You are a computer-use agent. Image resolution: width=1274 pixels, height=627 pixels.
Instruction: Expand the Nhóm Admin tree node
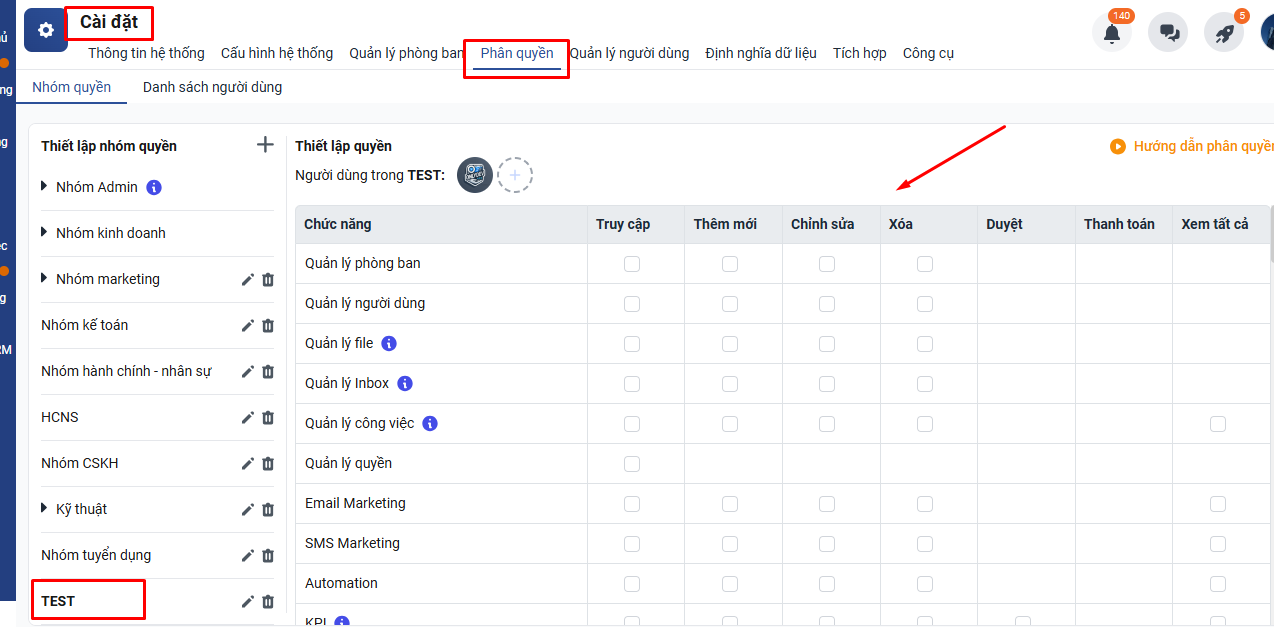[x=45, y=187]
